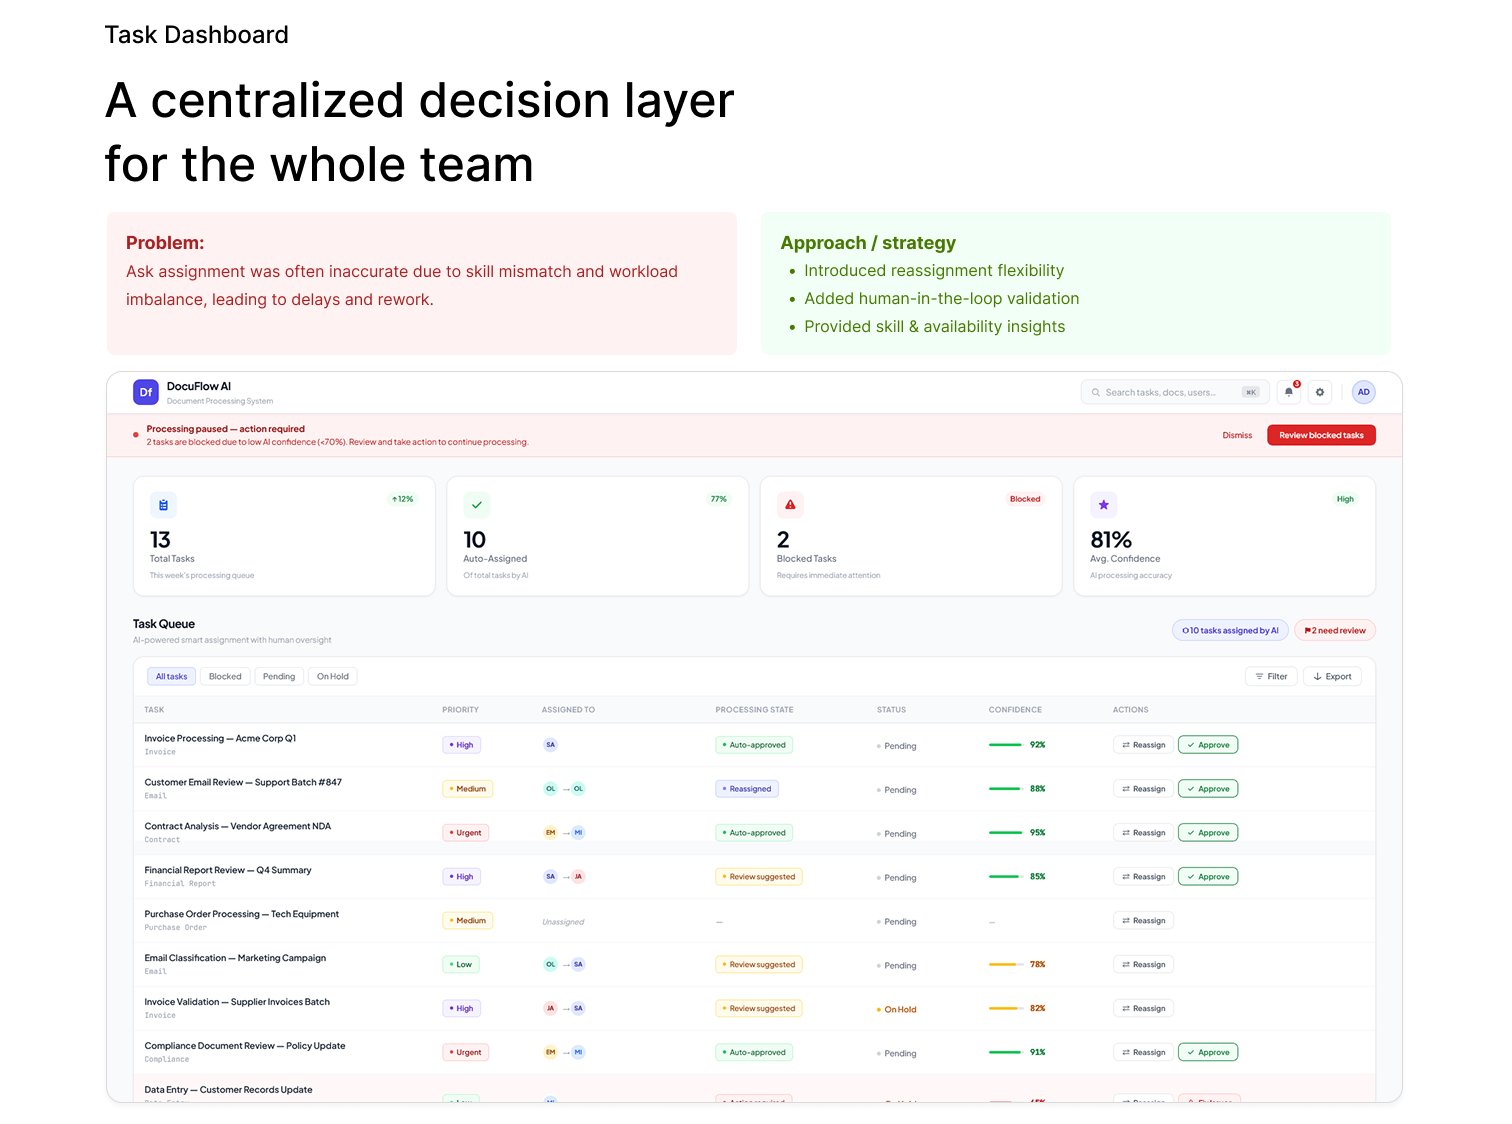Open the notifications bell icon

point(1289,392)
